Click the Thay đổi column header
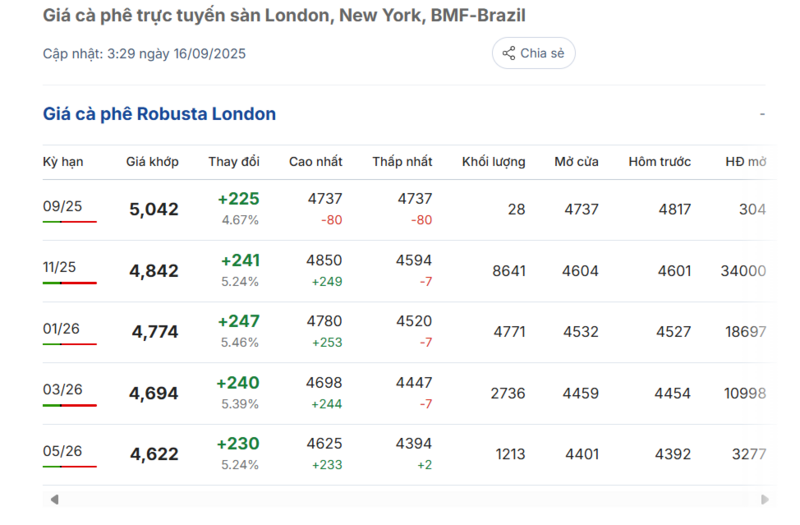The image size is (800, 525). pyautogui.click(x=234, y=162)
